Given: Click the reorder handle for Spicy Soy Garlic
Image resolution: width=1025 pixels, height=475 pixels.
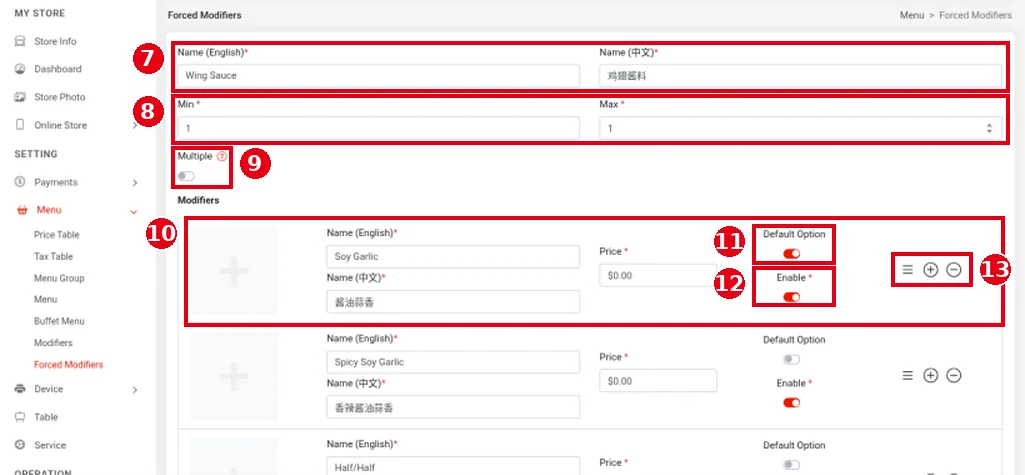Looking at the screenshot, I should 907,375.
